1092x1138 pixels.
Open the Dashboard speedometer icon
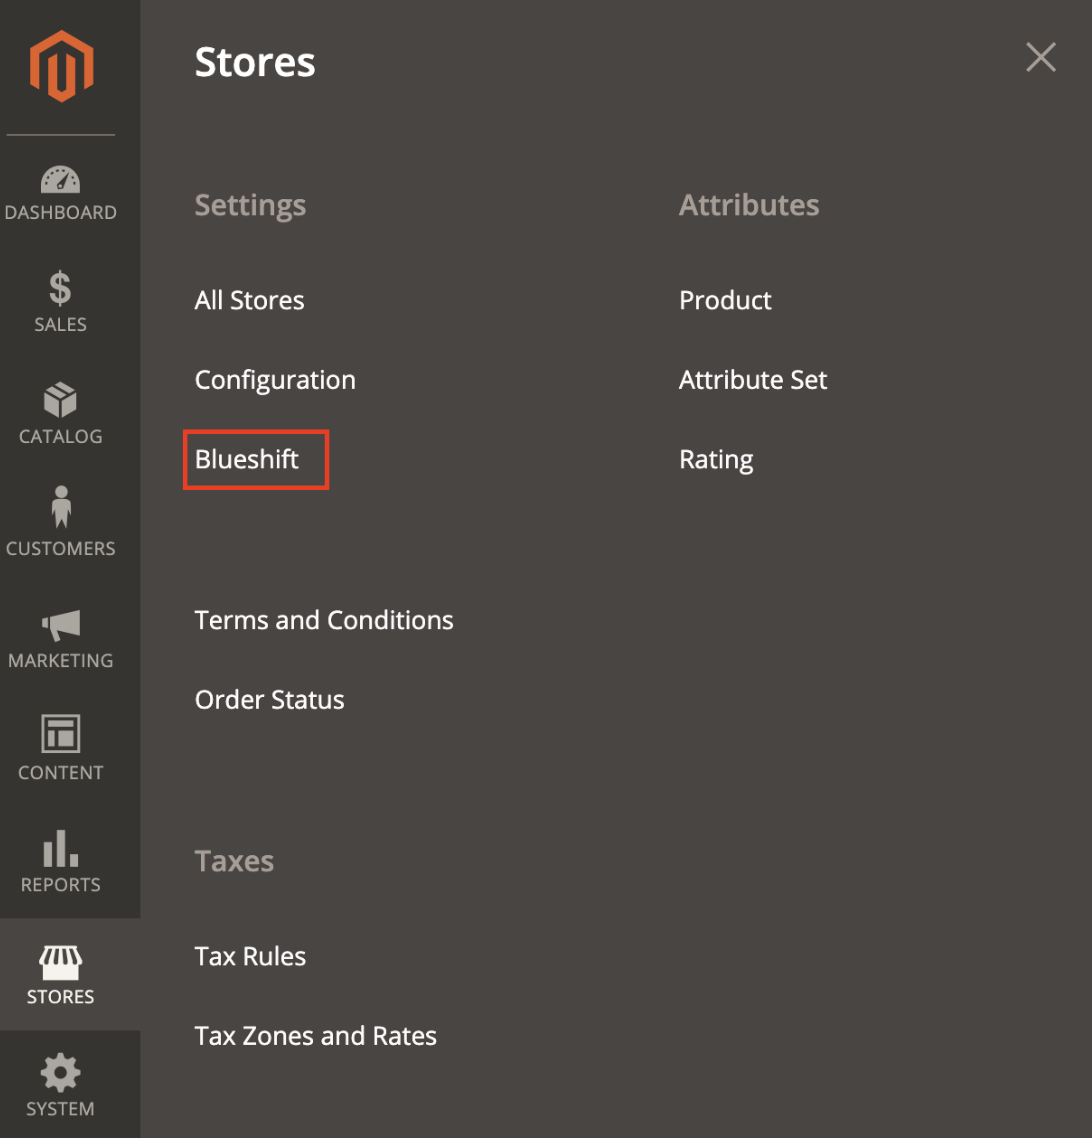(x=60, y=179)
